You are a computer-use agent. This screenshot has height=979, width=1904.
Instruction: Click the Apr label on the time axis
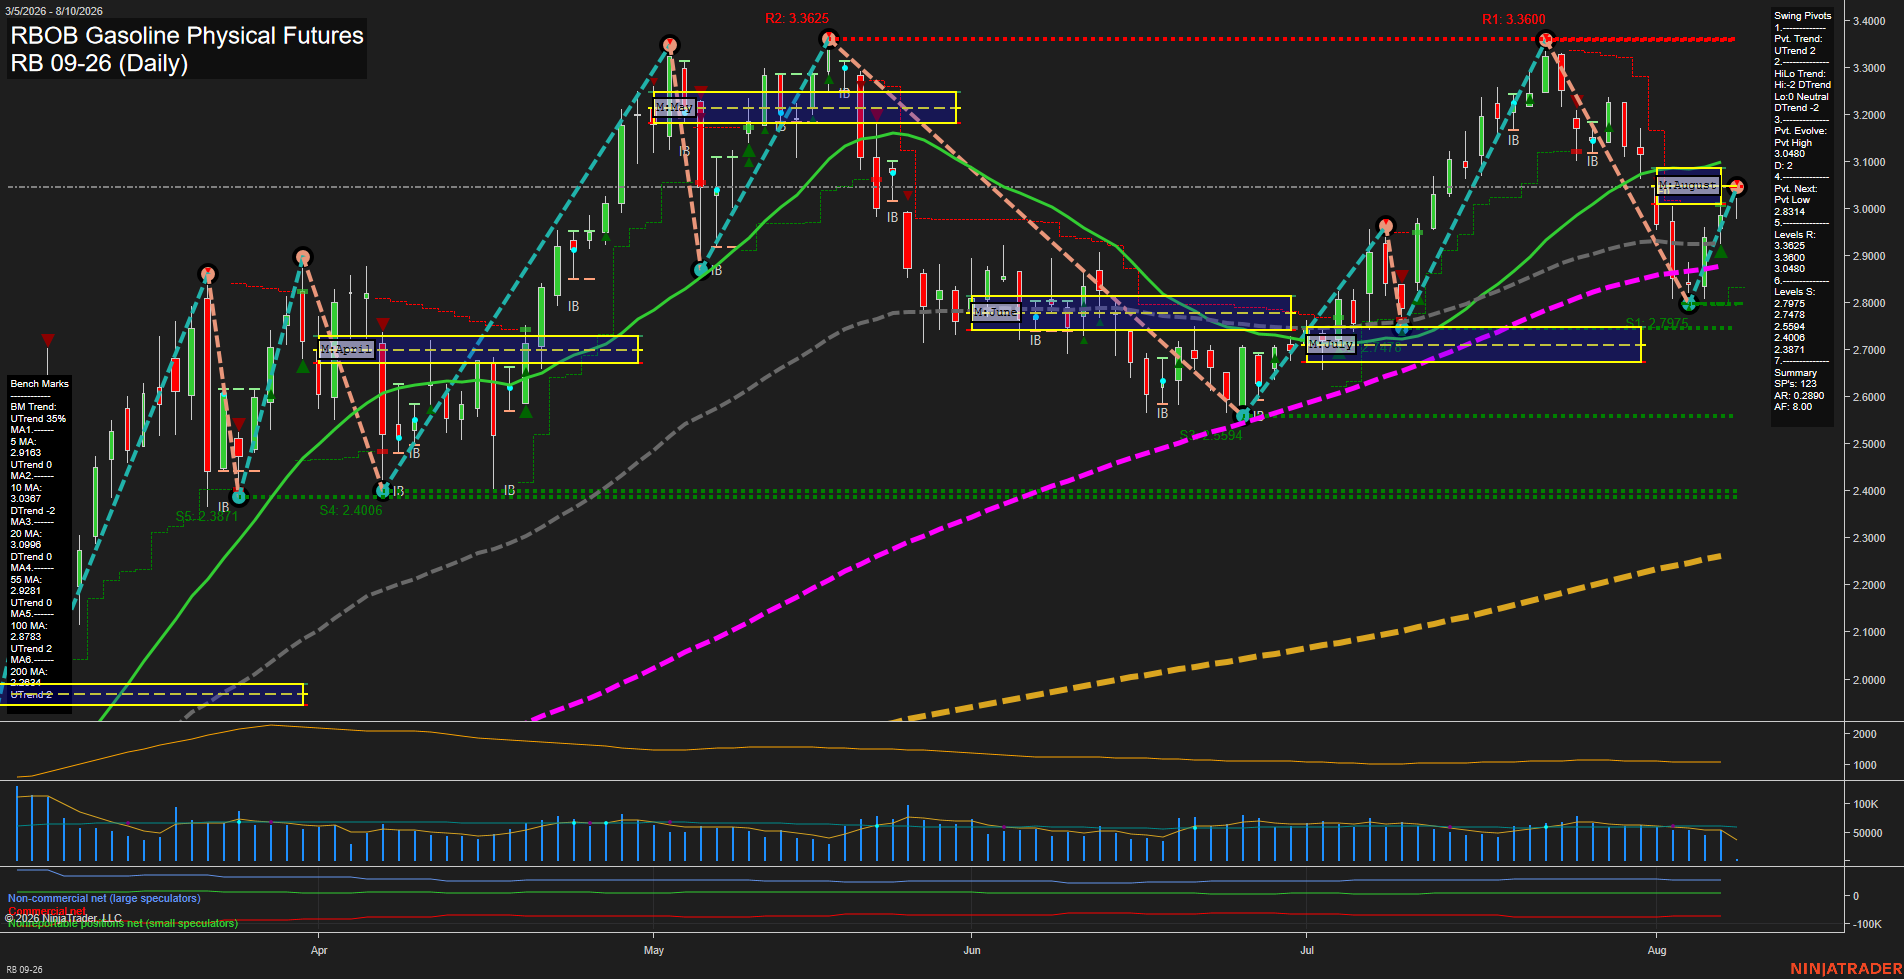(319, 950)
